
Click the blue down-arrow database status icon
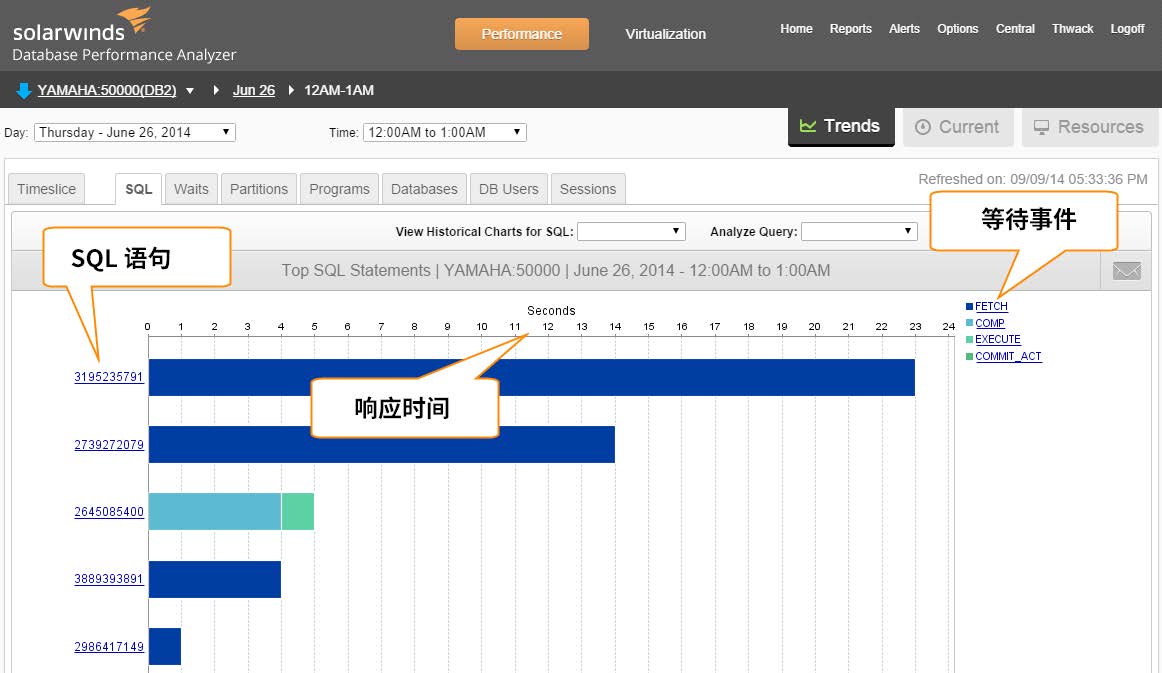click(x=24, y=91)
